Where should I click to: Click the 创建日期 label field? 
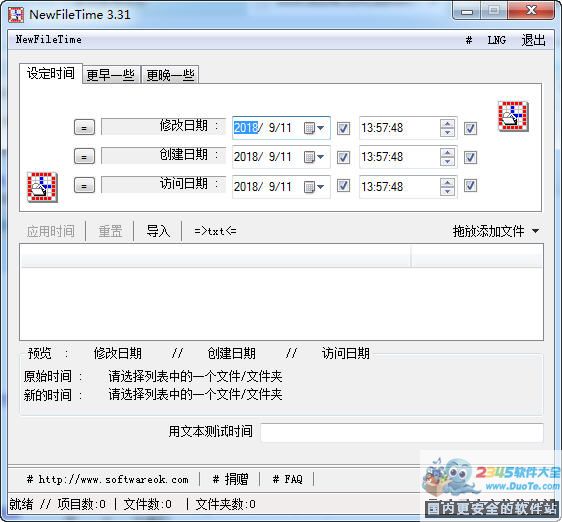163,156
